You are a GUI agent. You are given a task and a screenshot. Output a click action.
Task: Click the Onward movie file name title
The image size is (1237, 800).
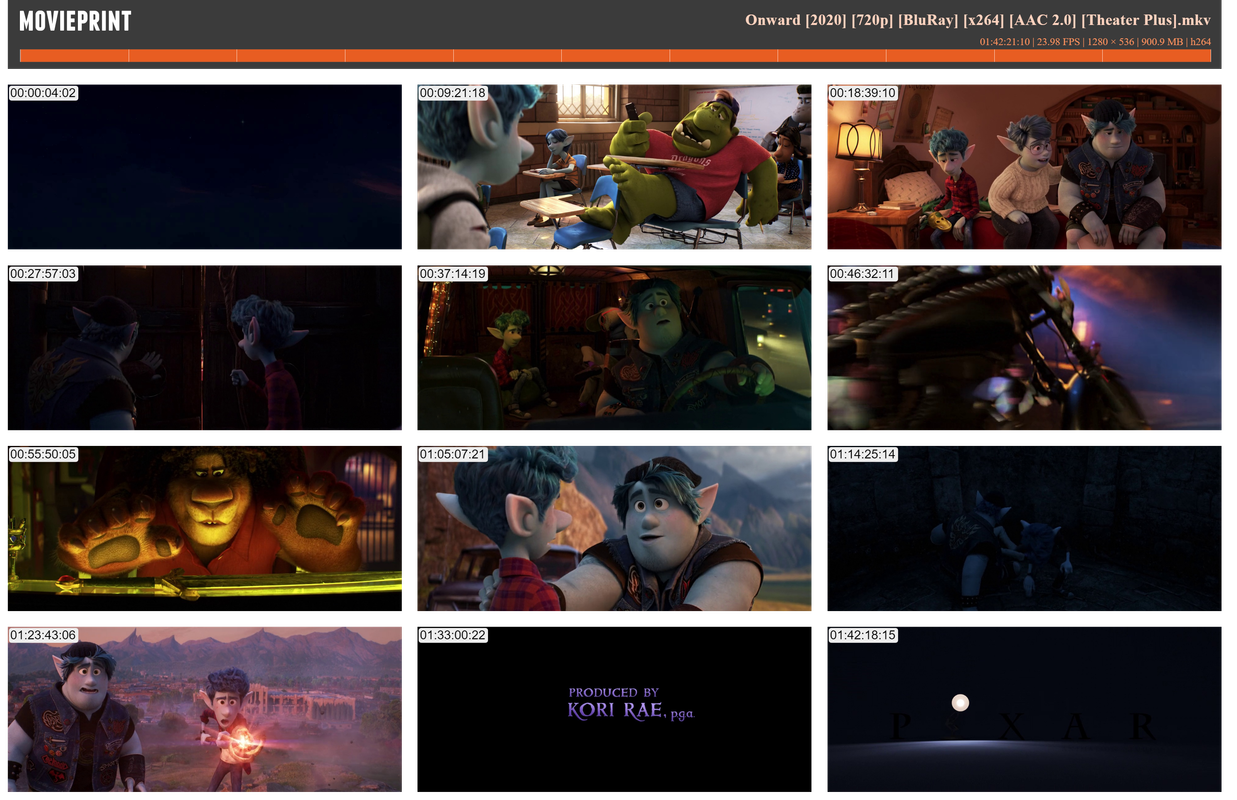(978, 20)
